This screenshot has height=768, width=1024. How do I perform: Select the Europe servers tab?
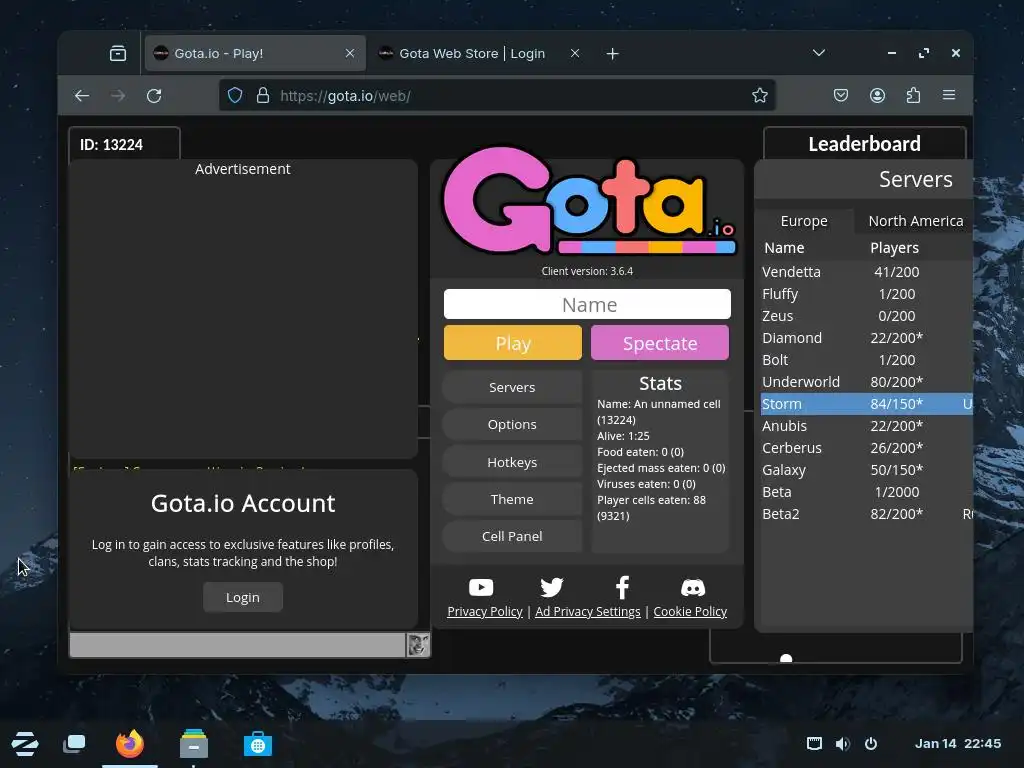804,221
